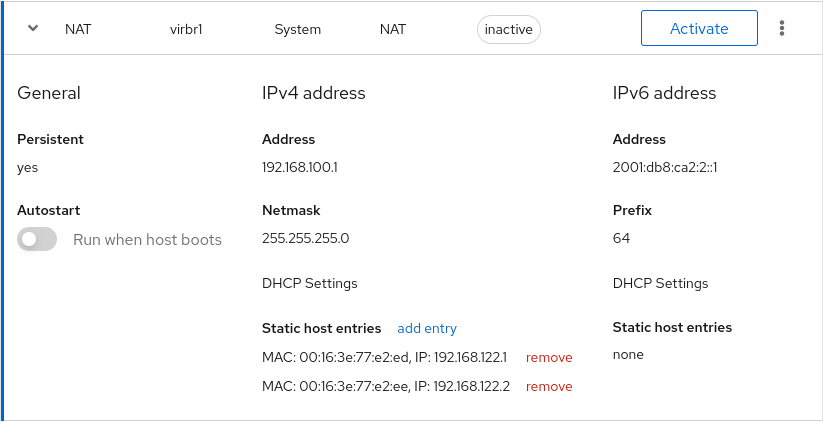
Task: Click the virbr1 device name
Action: tap(187, 29)
